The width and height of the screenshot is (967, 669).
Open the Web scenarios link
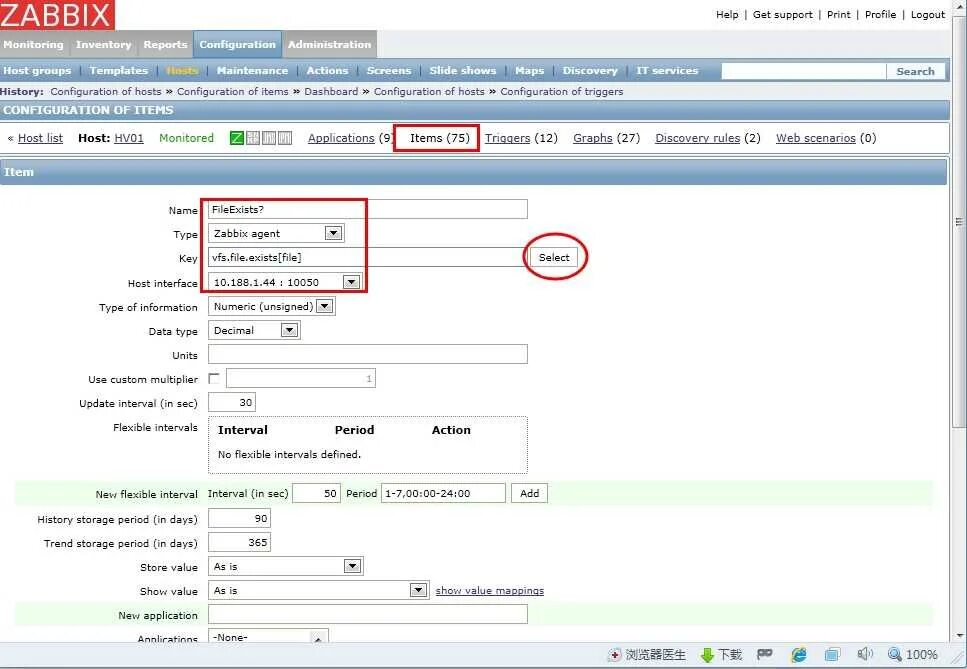[815, 138]
